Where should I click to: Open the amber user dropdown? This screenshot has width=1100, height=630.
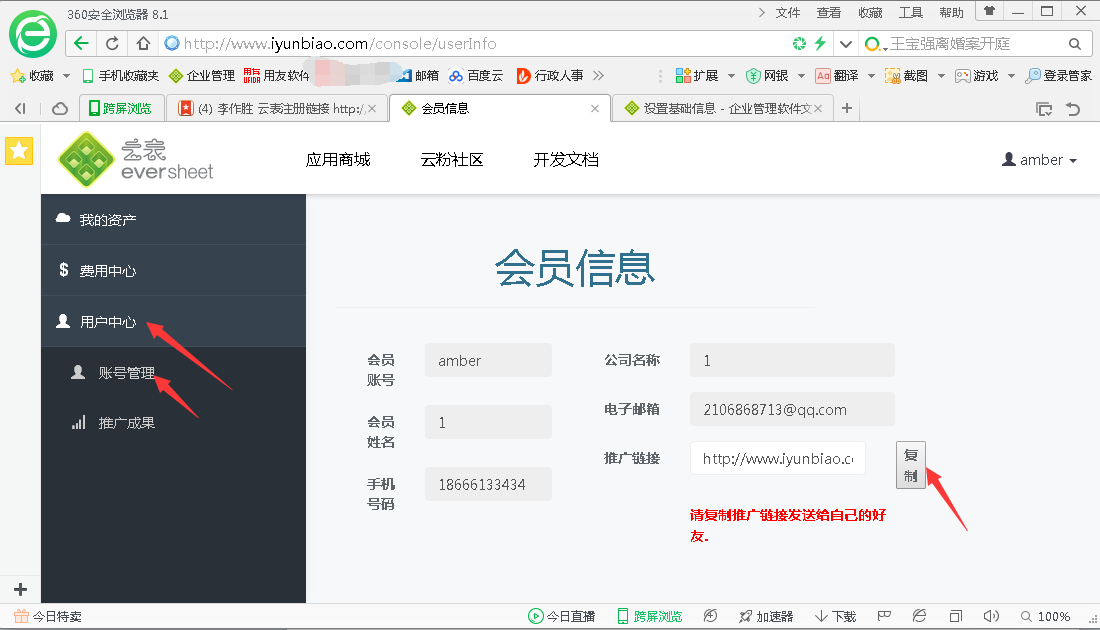[x=1040, y=160]
